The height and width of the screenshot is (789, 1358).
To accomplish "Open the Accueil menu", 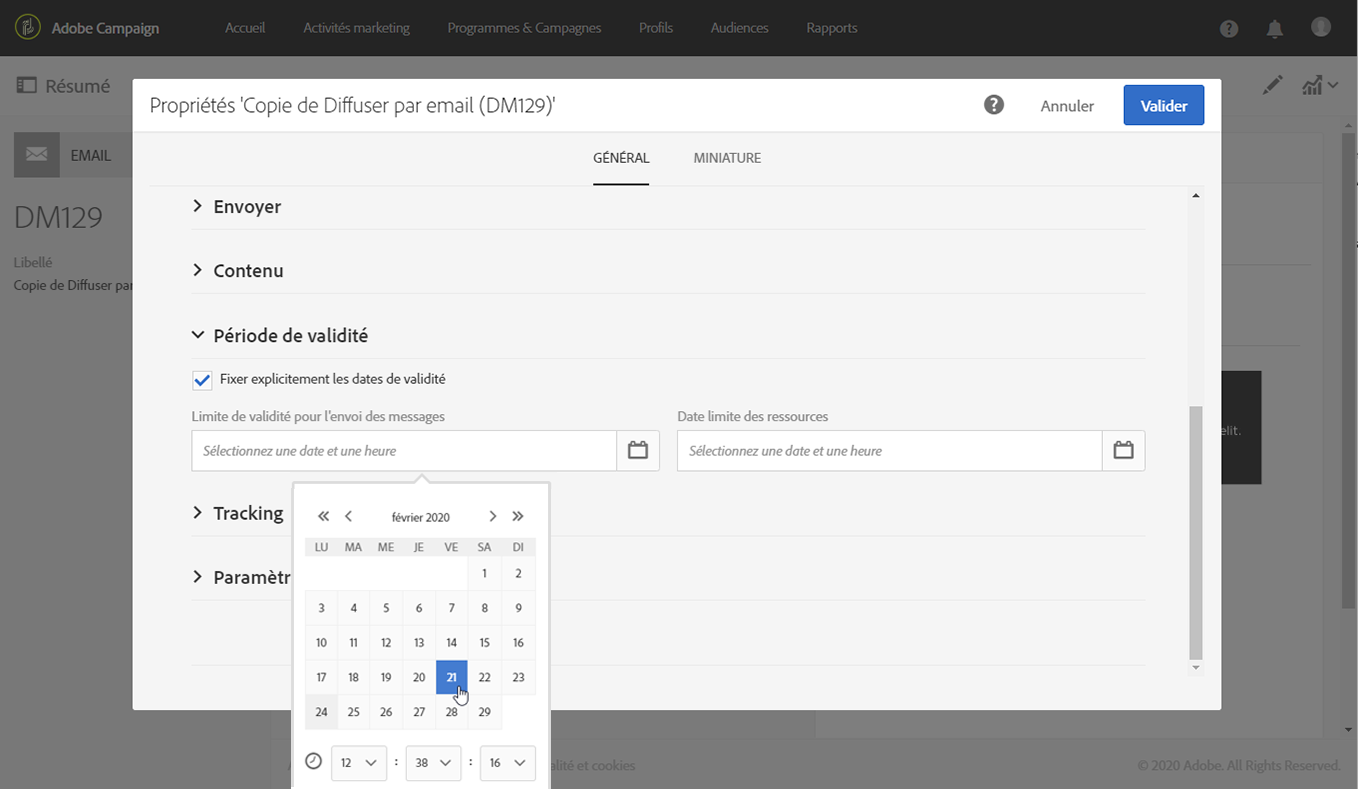I will 245,28.
